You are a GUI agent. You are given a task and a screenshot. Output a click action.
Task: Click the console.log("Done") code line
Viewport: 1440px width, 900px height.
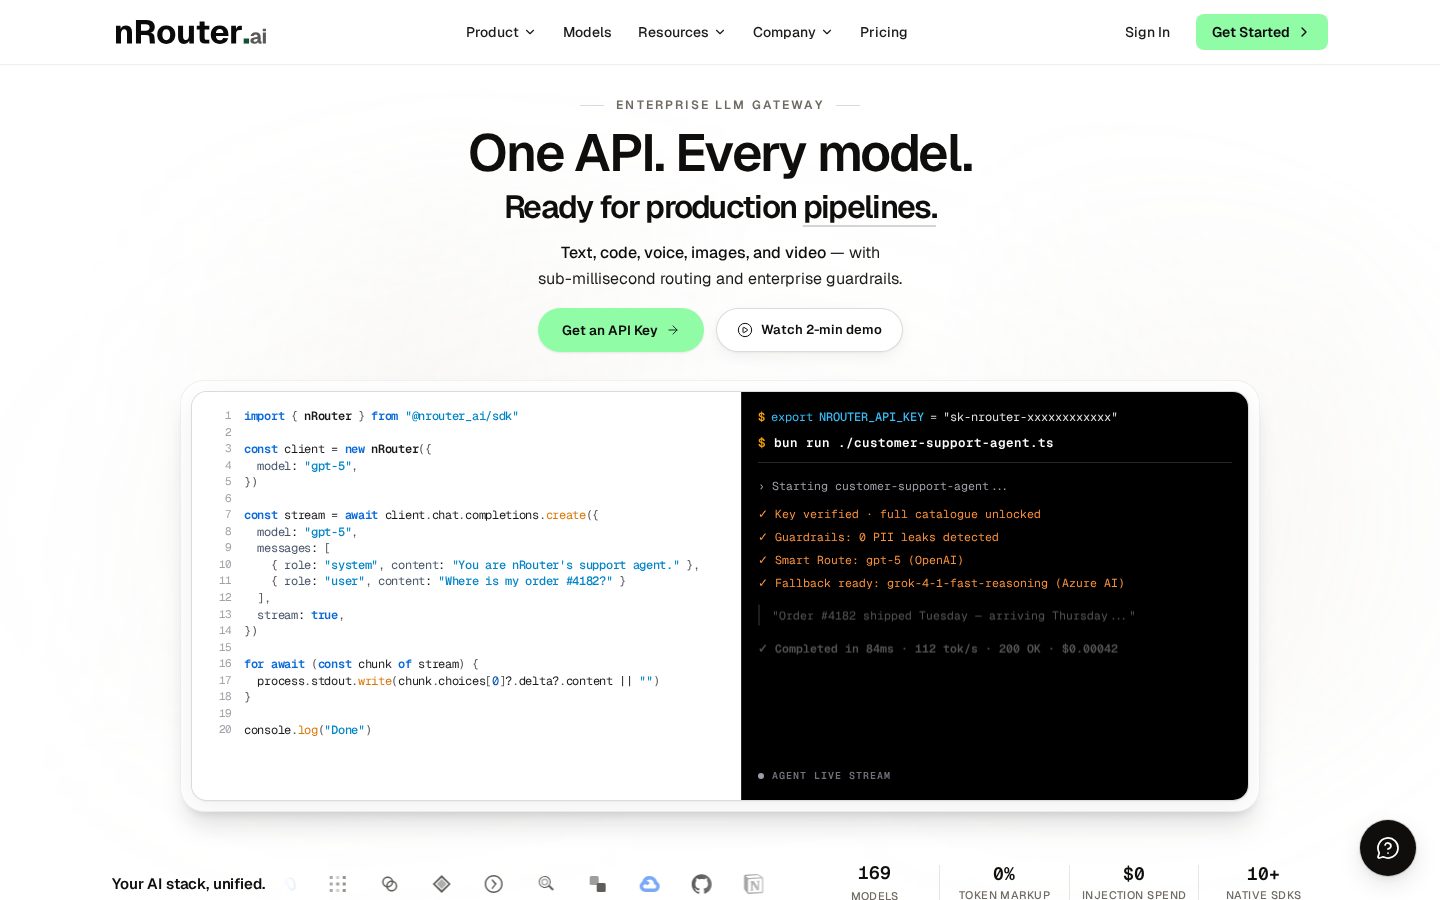[x=308, y=730]
